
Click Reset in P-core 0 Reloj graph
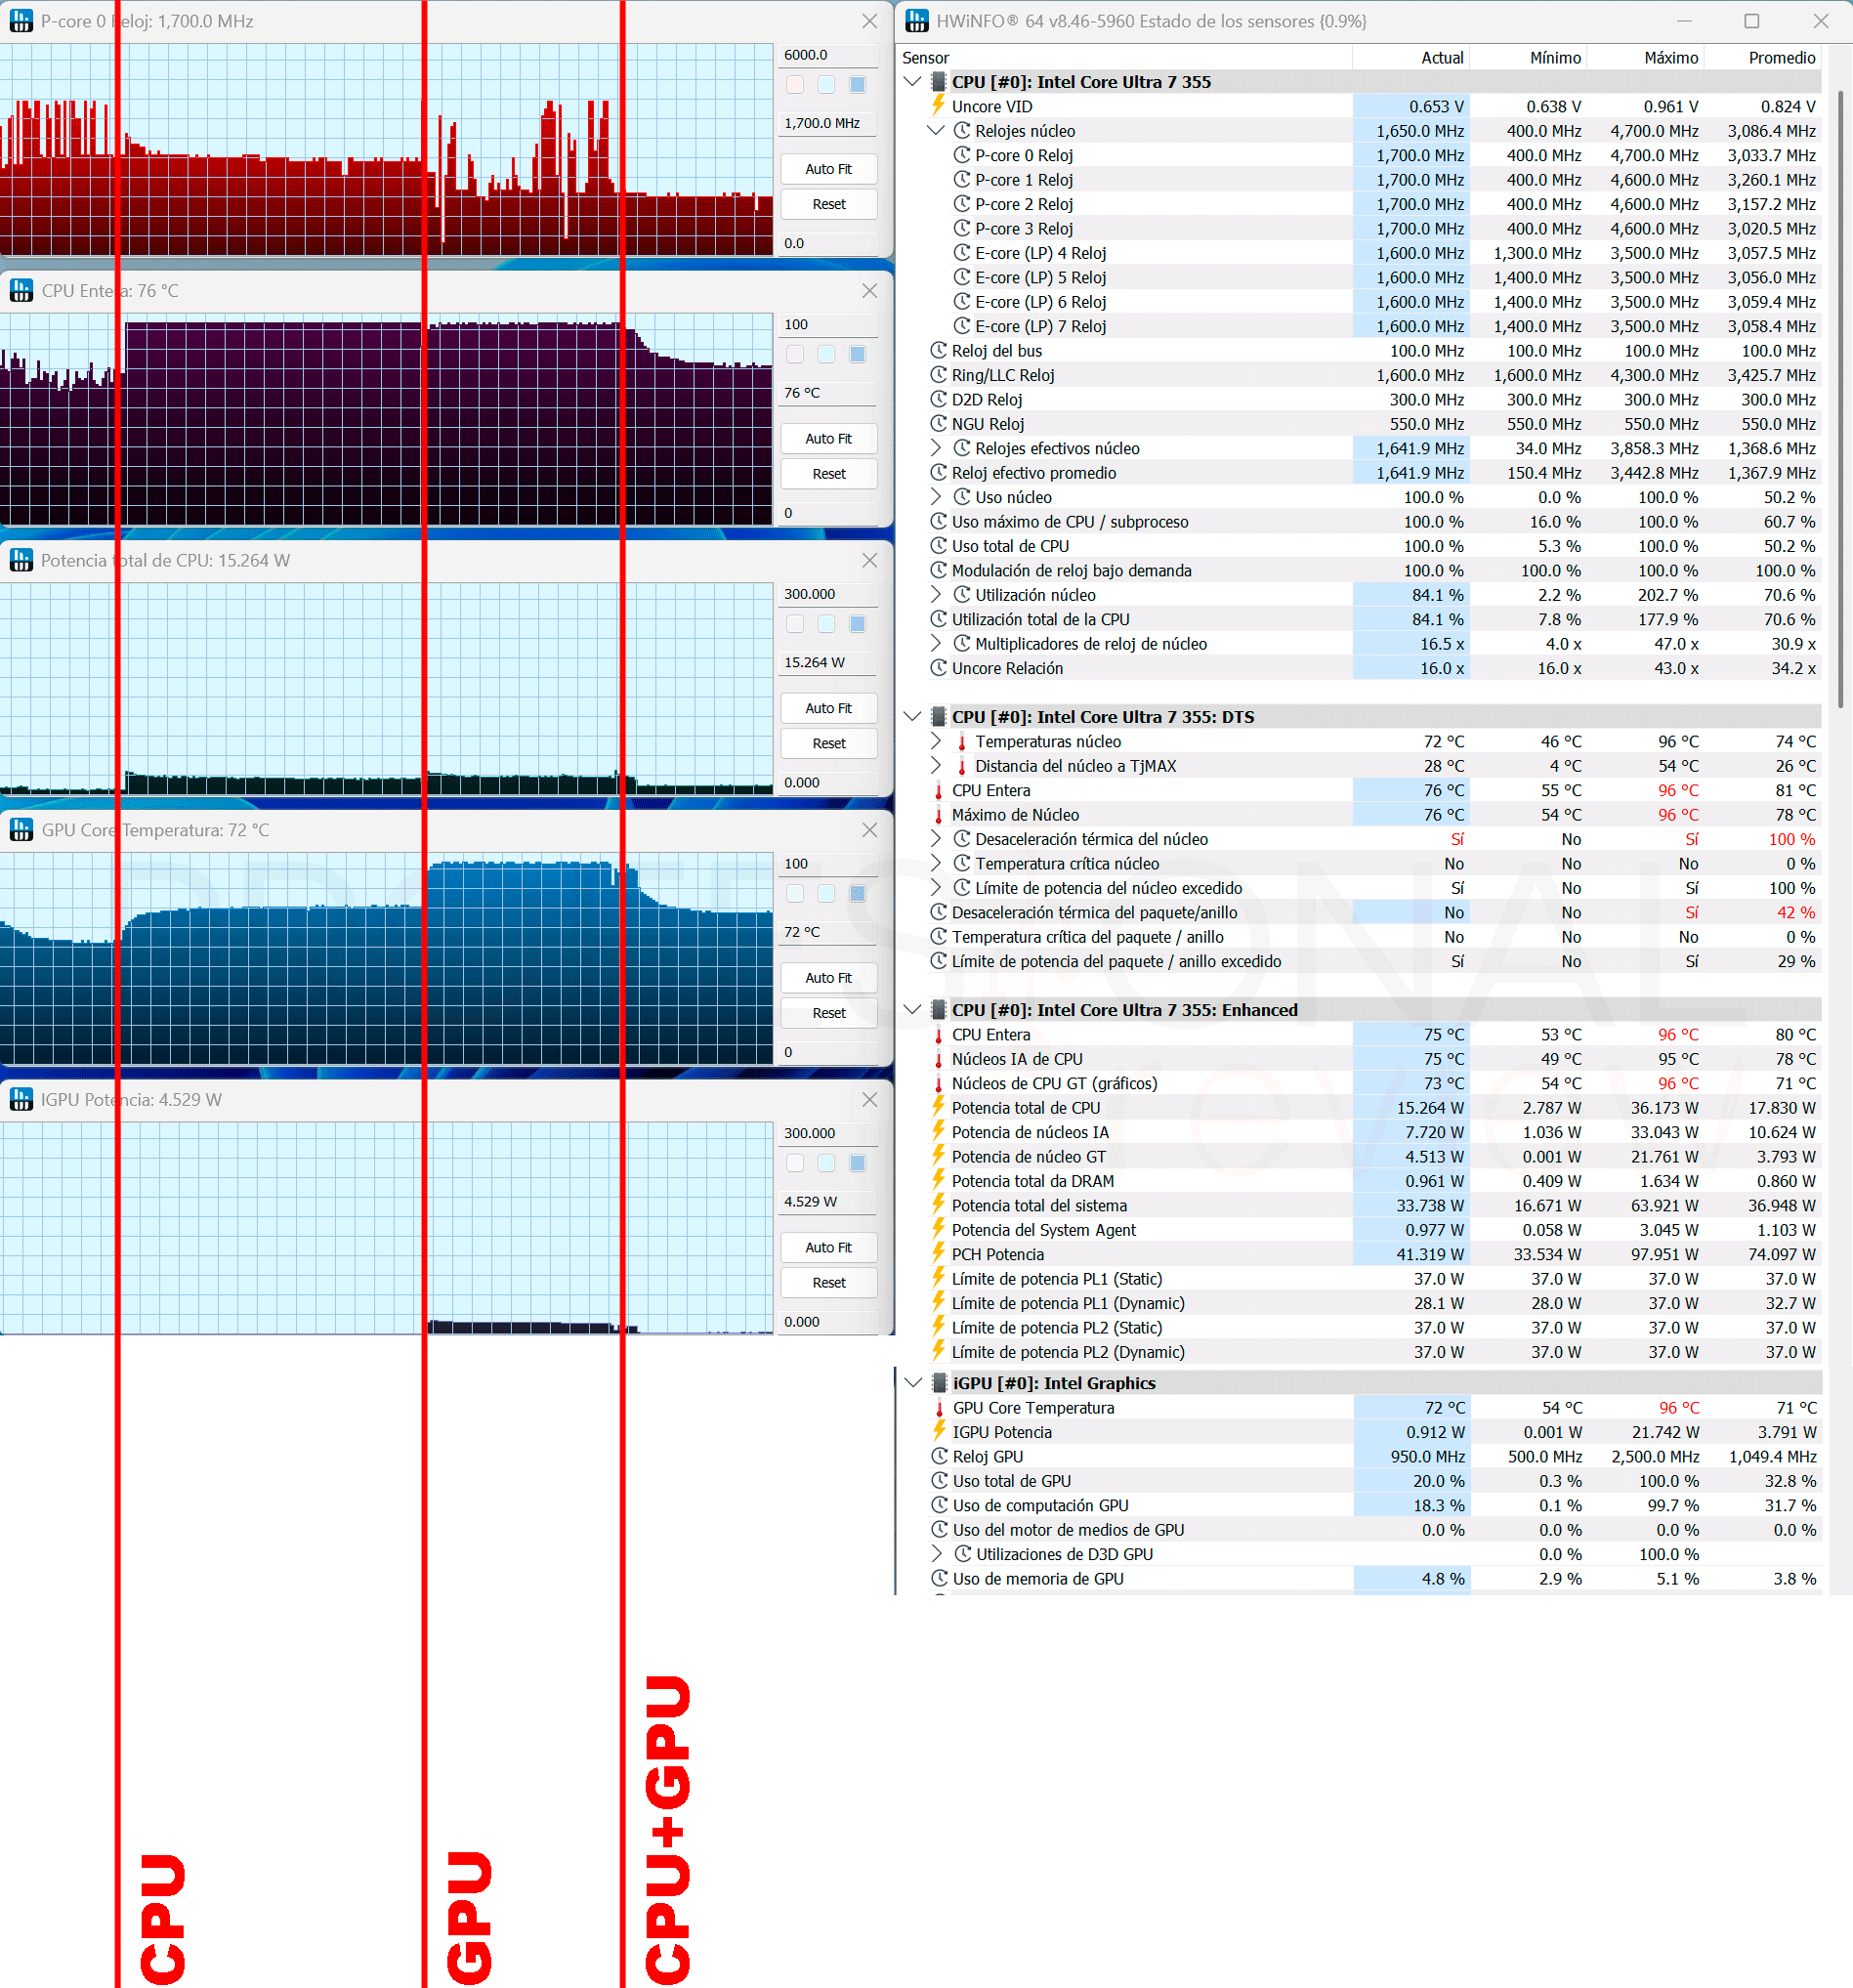pyautogui.click(x=828, y=204)
